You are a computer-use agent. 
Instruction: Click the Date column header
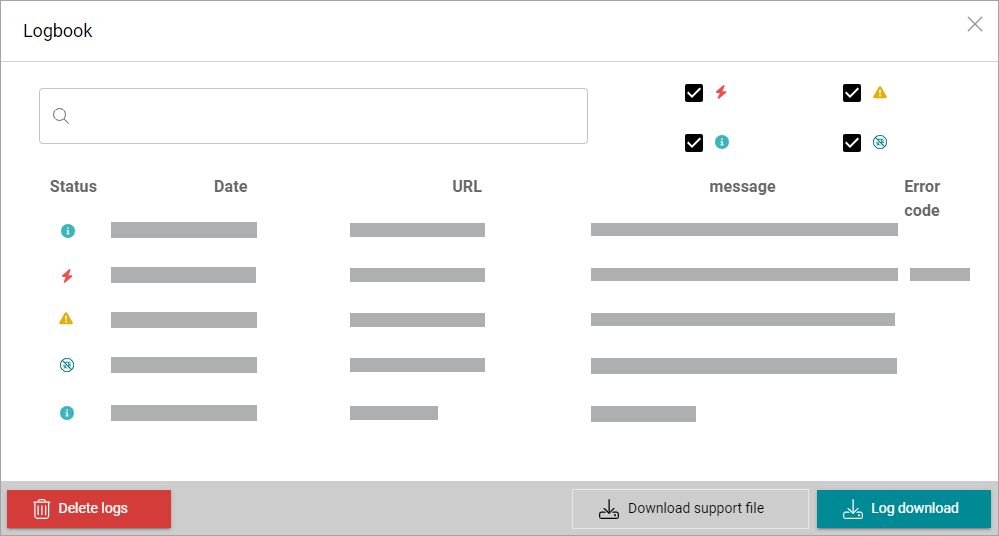230,186
